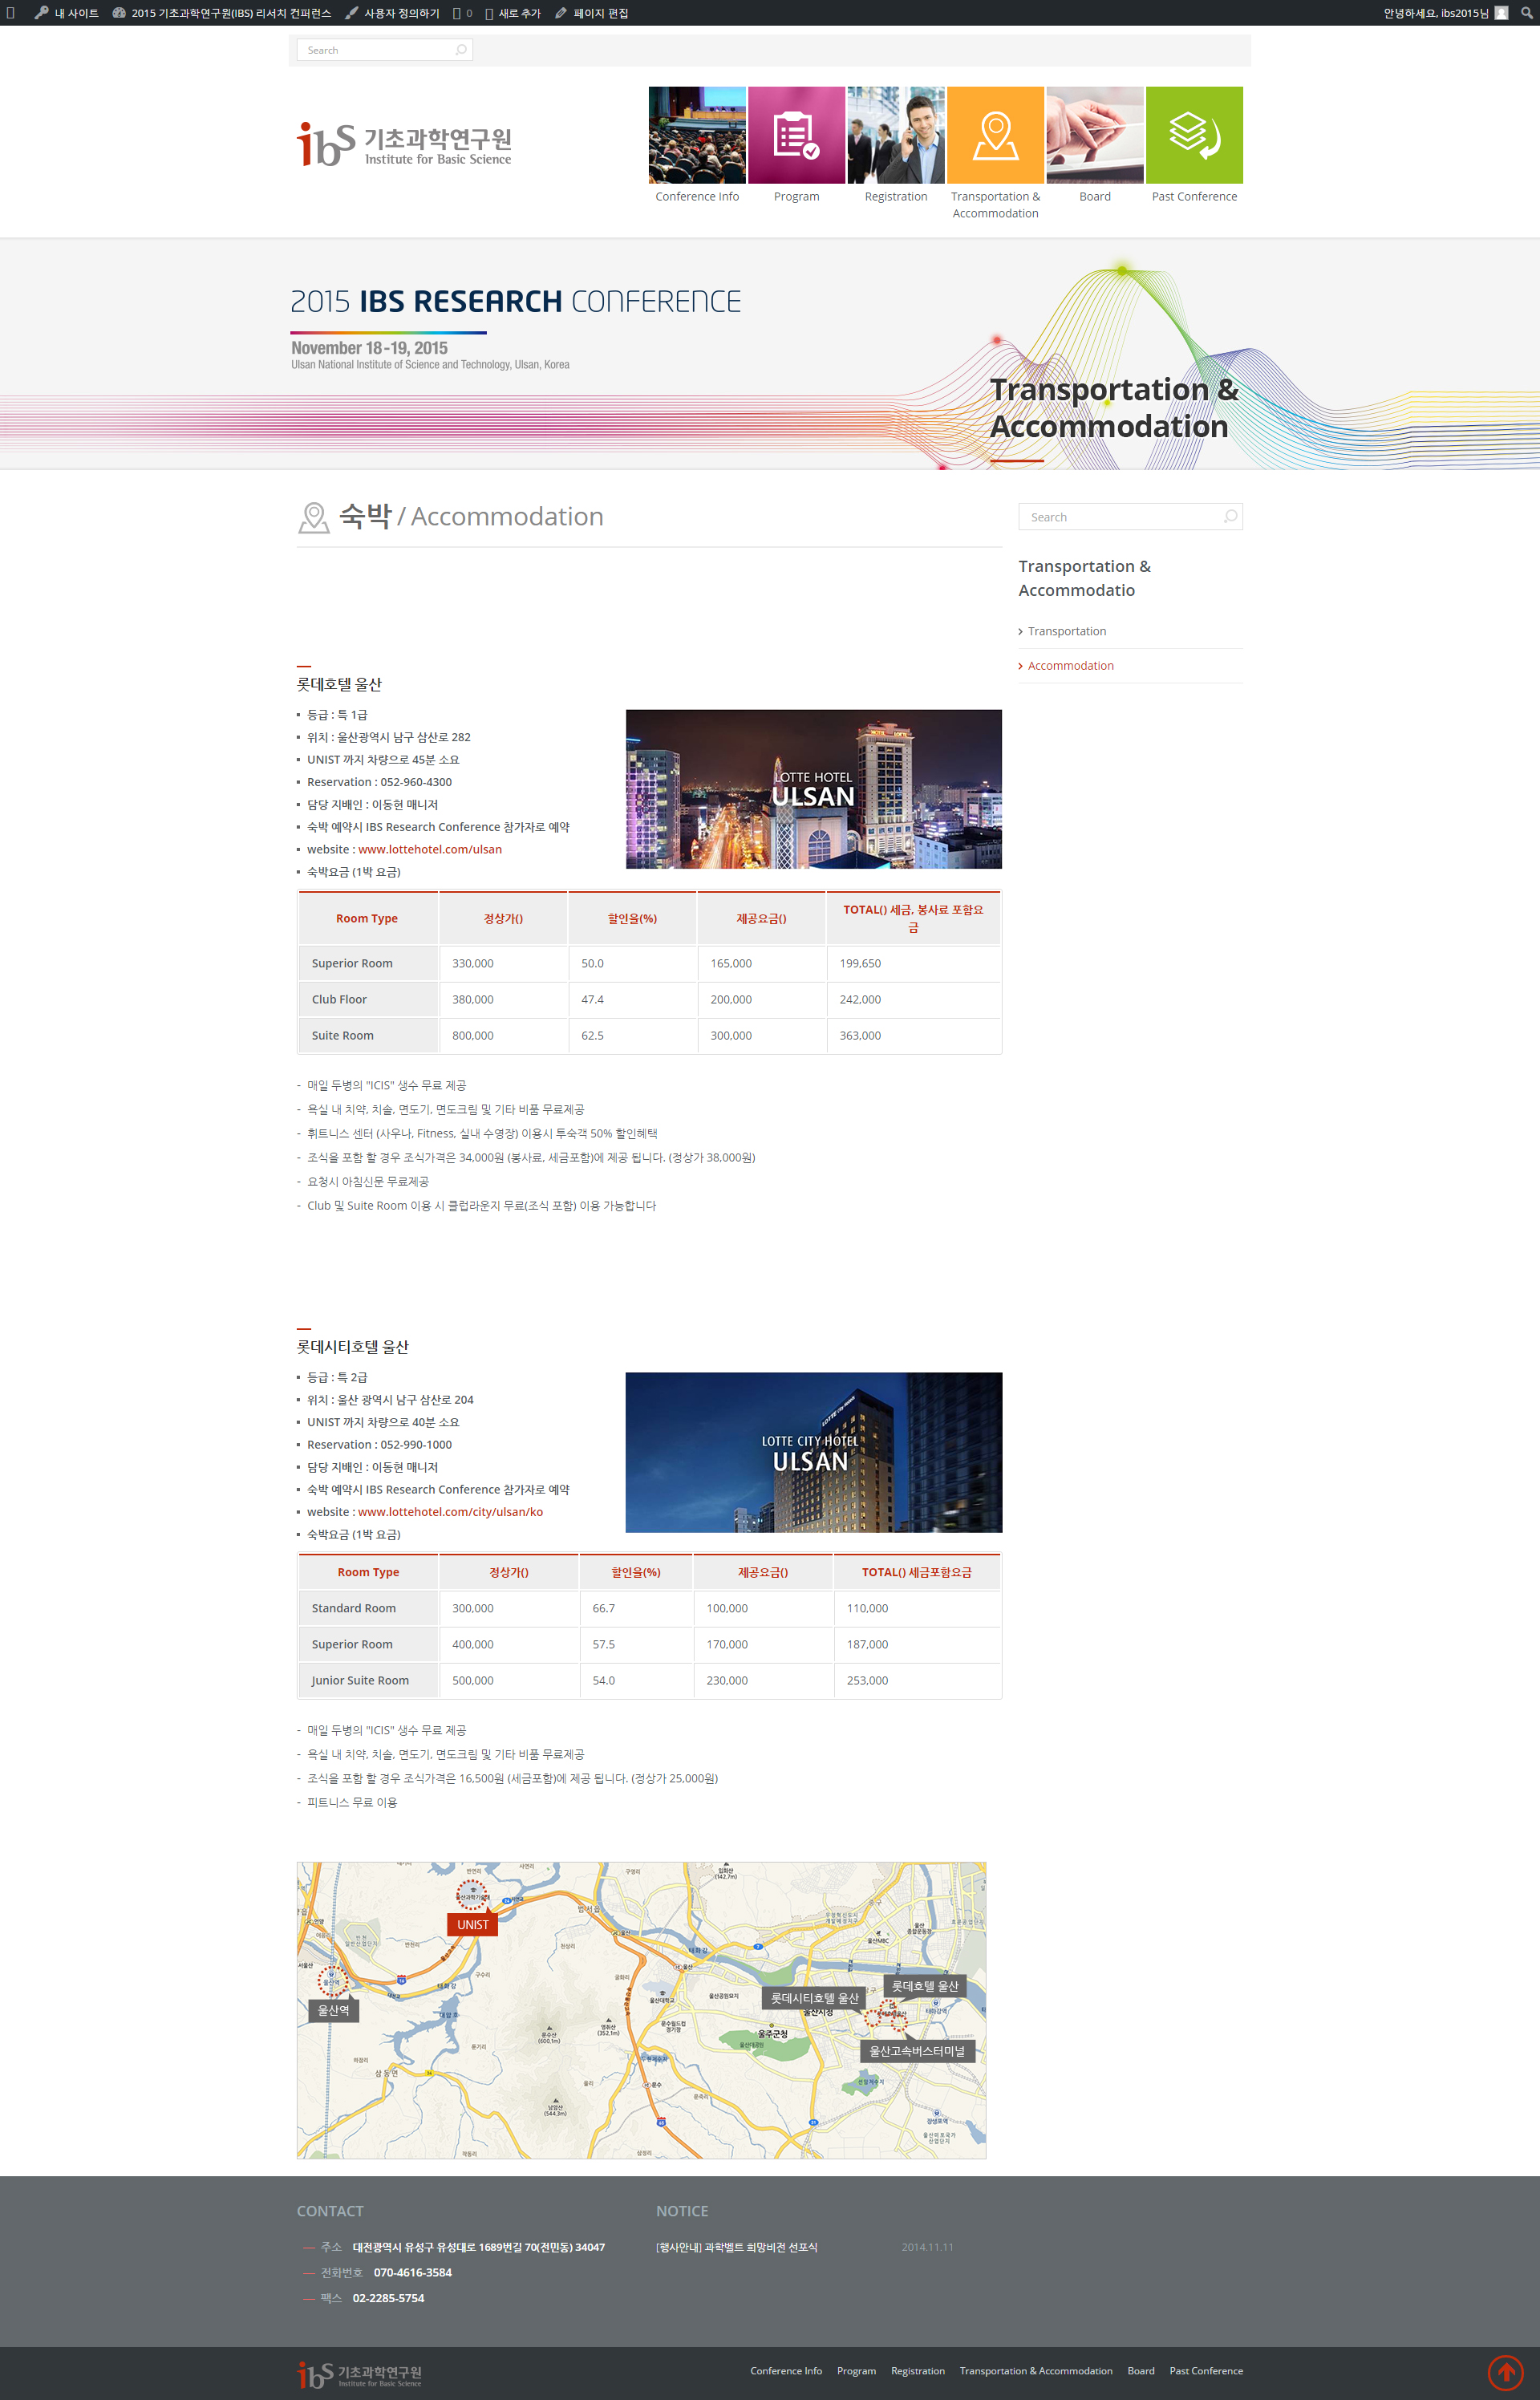Click the Program clipboard icon tile
Viewport: 1540px width, 2400px height.
tap(796, 135)
